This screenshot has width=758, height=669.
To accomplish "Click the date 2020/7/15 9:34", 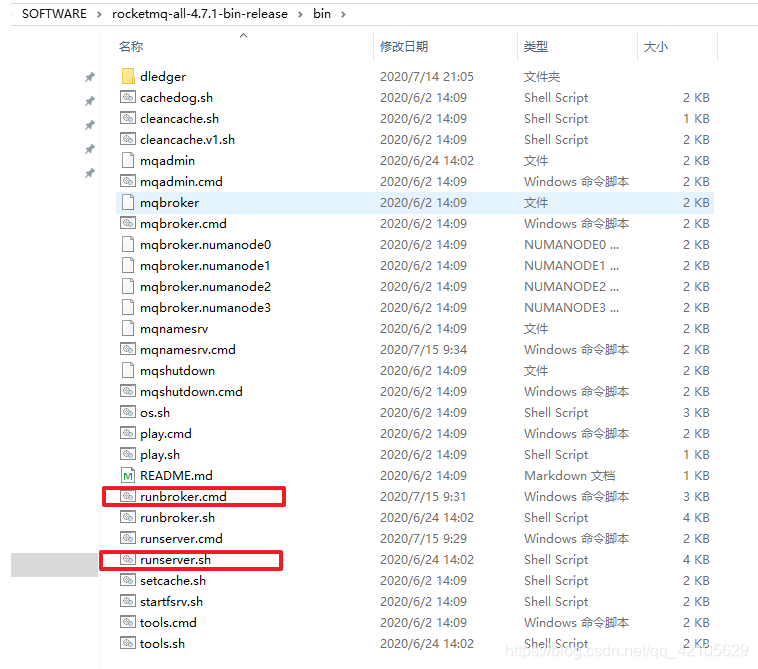I will coord(423,349).
